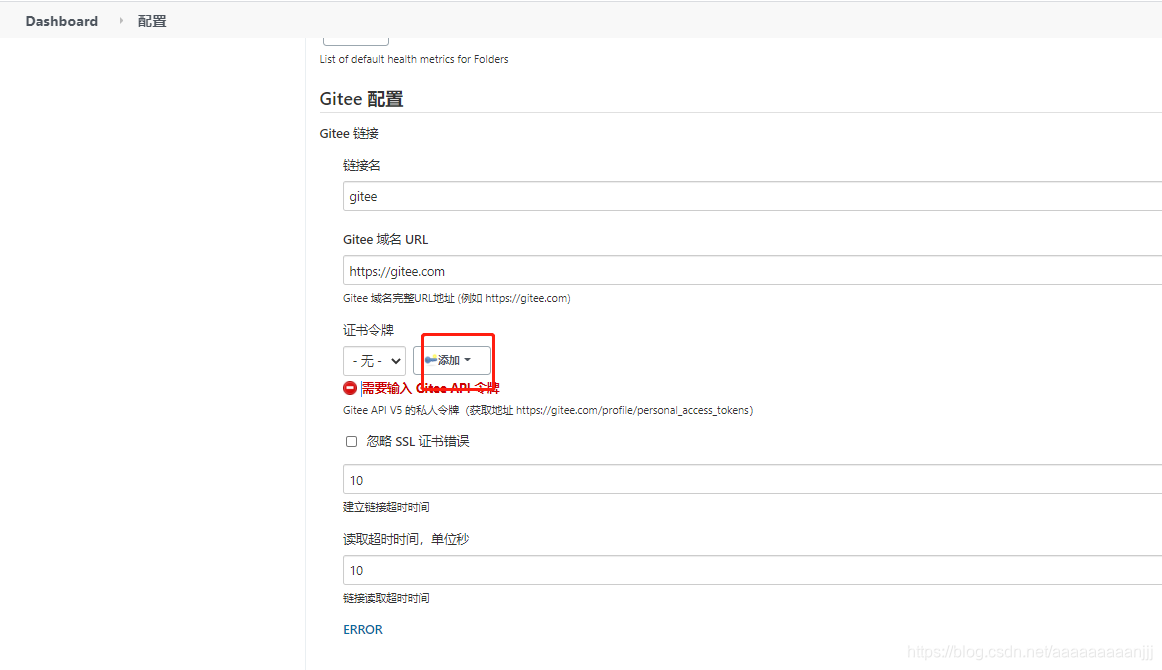The height and width of the screenshot is (670, 1162).
Task: Go to Dashboard breadcrumb link
Action: point(62,21)
